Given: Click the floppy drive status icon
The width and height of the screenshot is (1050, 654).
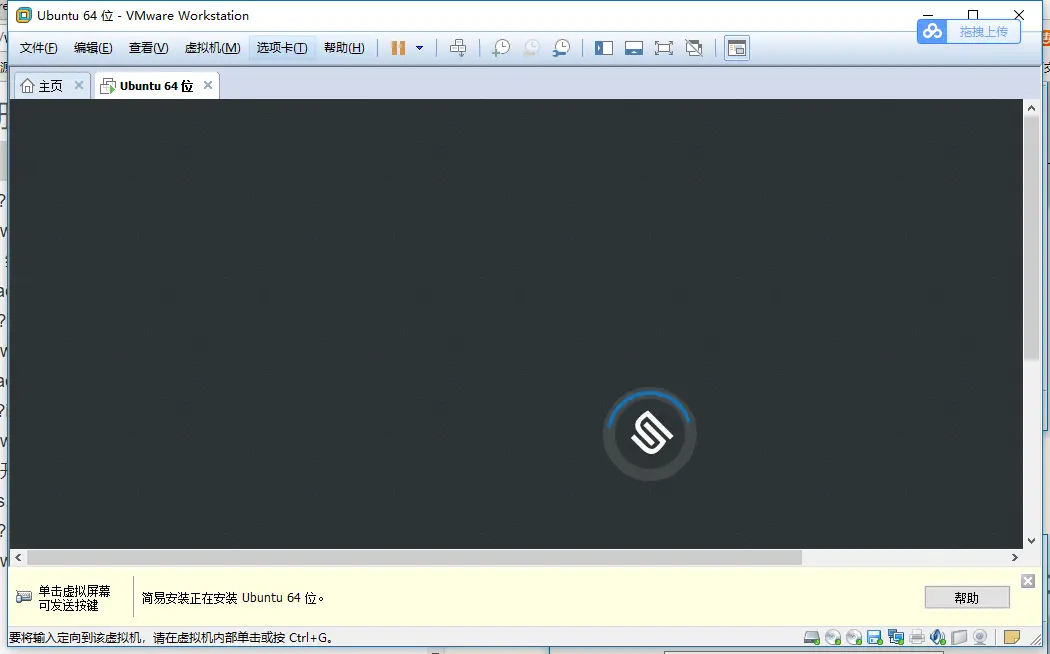Looking at the screenshot, I should 875,637.
